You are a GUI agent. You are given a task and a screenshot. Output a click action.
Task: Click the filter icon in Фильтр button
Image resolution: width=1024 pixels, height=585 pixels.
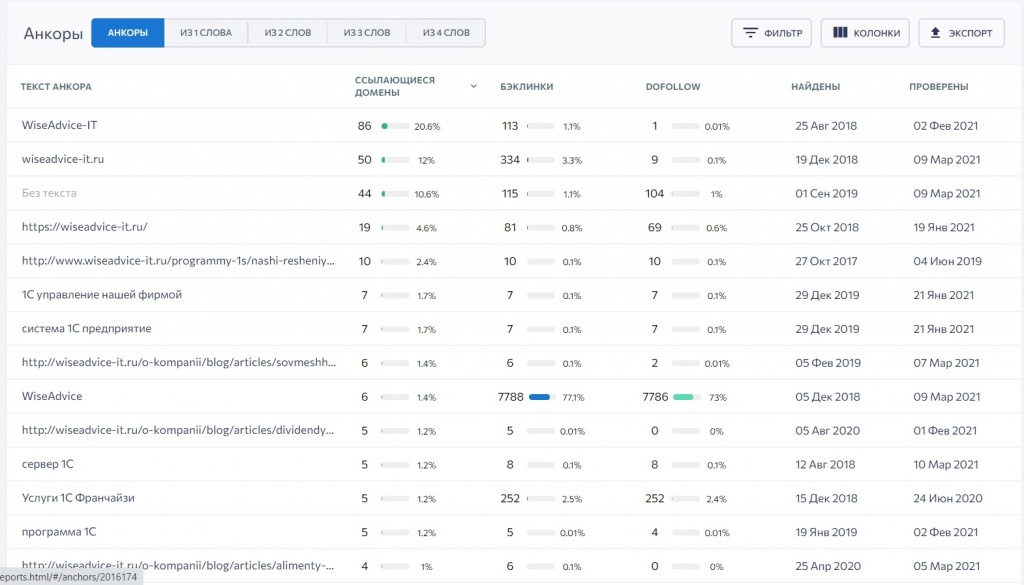(x=749, y=33)
